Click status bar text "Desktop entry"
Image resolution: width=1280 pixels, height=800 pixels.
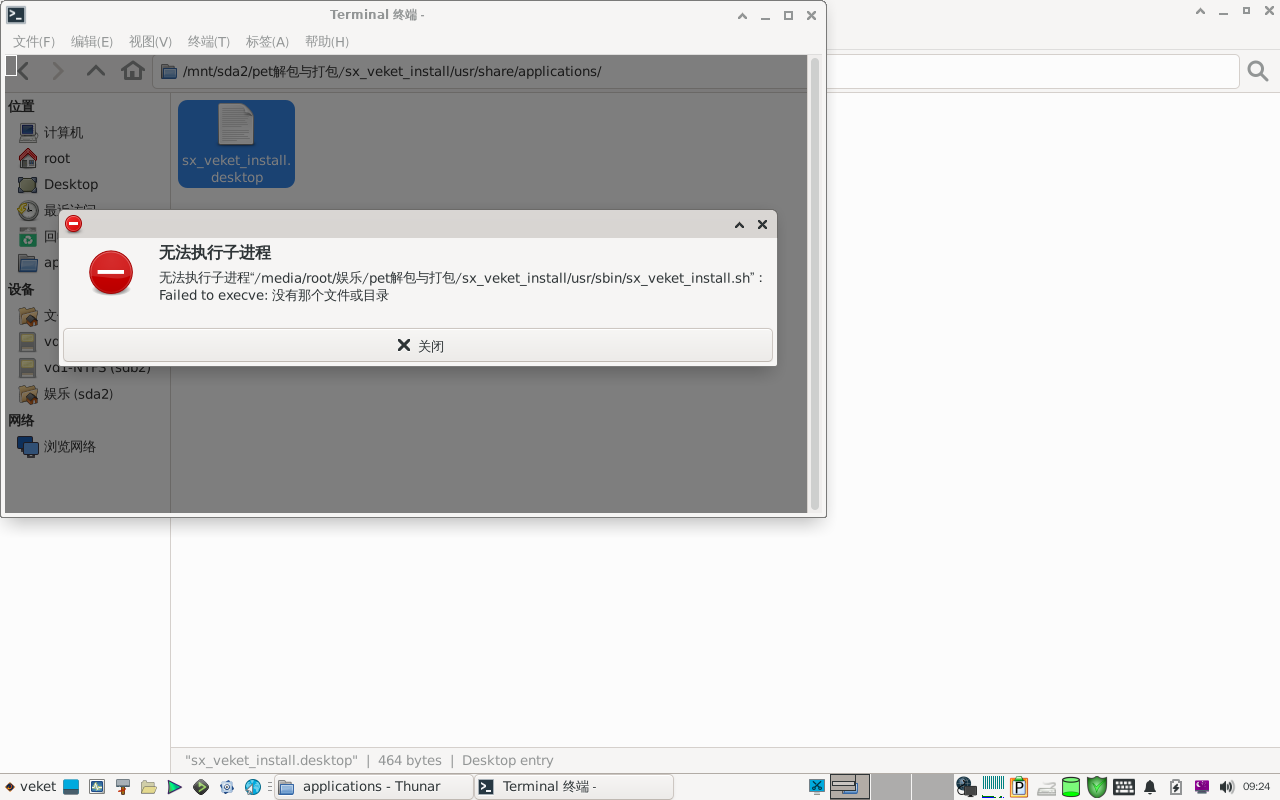point(507,760)
